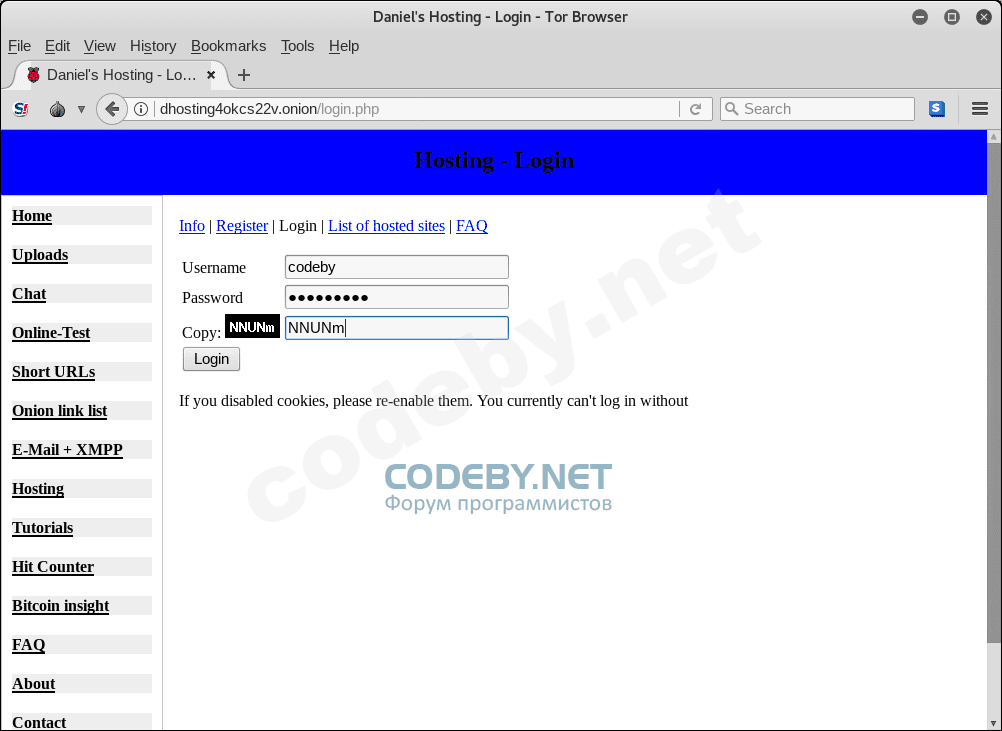Open Hosting in sidebar
This screenshot has height=731, width=1002.
(x=38, y=489)
